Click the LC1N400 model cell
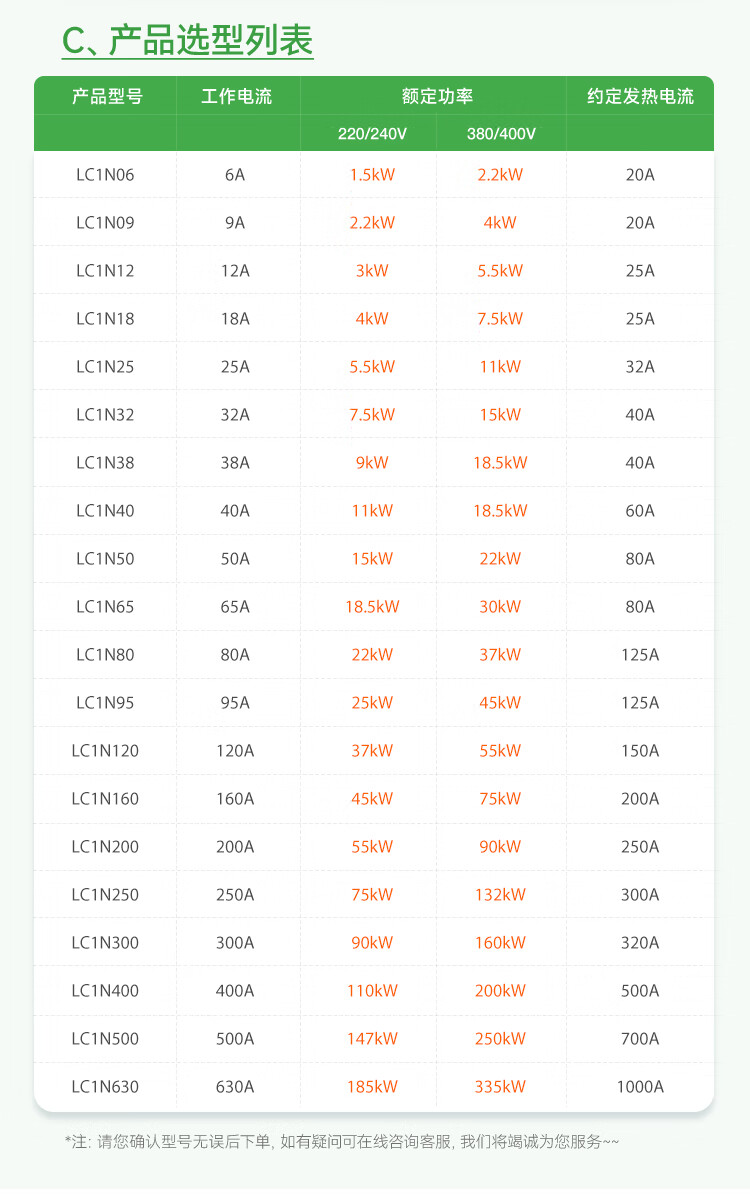 105,991
